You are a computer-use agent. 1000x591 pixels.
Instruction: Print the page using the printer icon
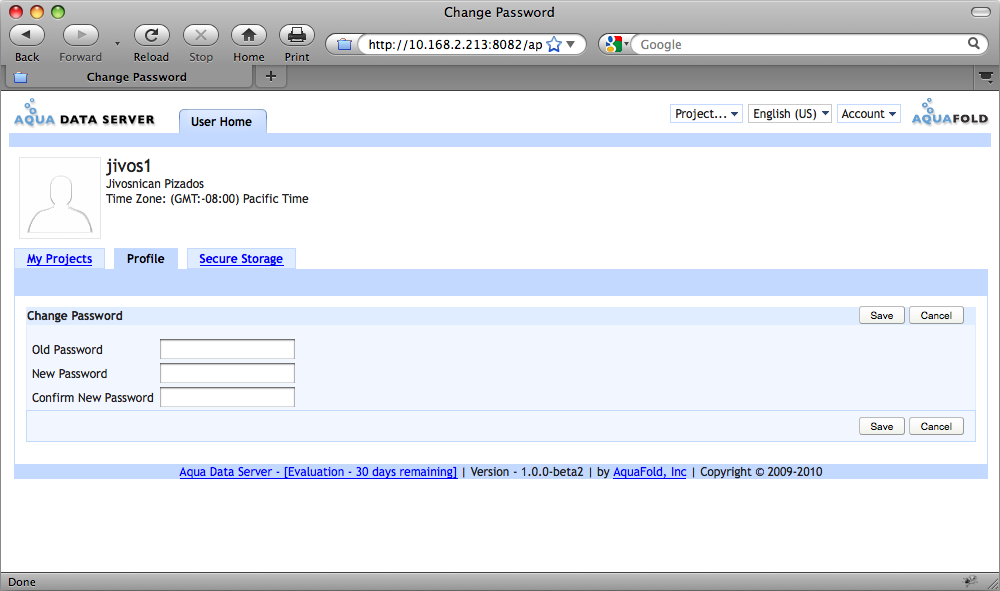click(x=297, y=35)
